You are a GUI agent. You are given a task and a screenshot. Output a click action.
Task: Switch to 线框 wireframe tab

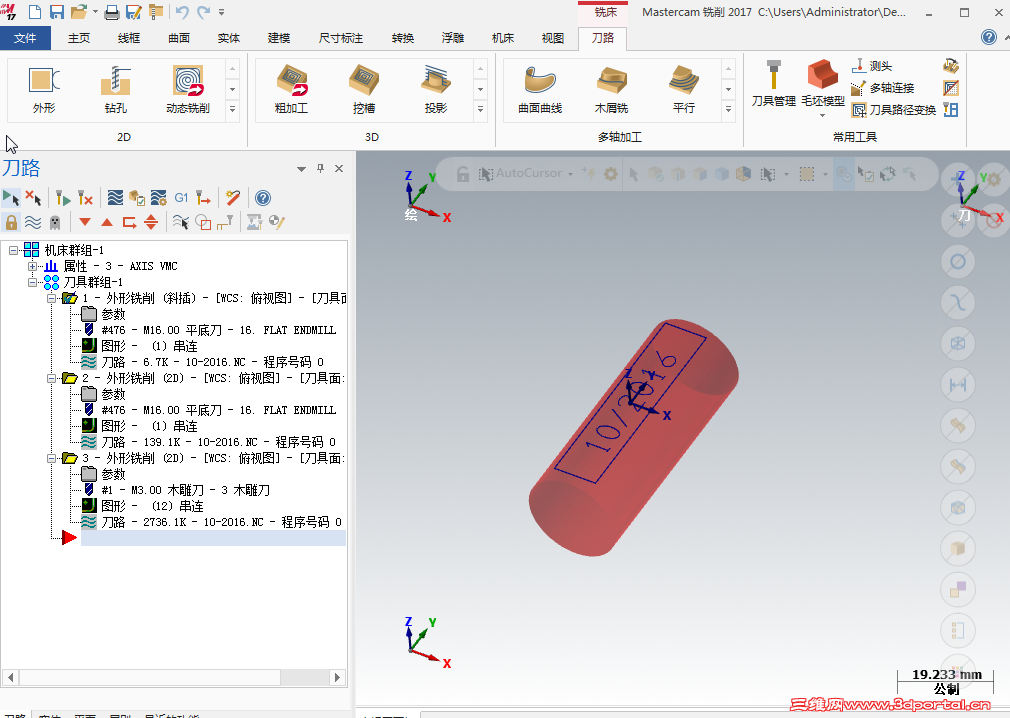(129, 38)
